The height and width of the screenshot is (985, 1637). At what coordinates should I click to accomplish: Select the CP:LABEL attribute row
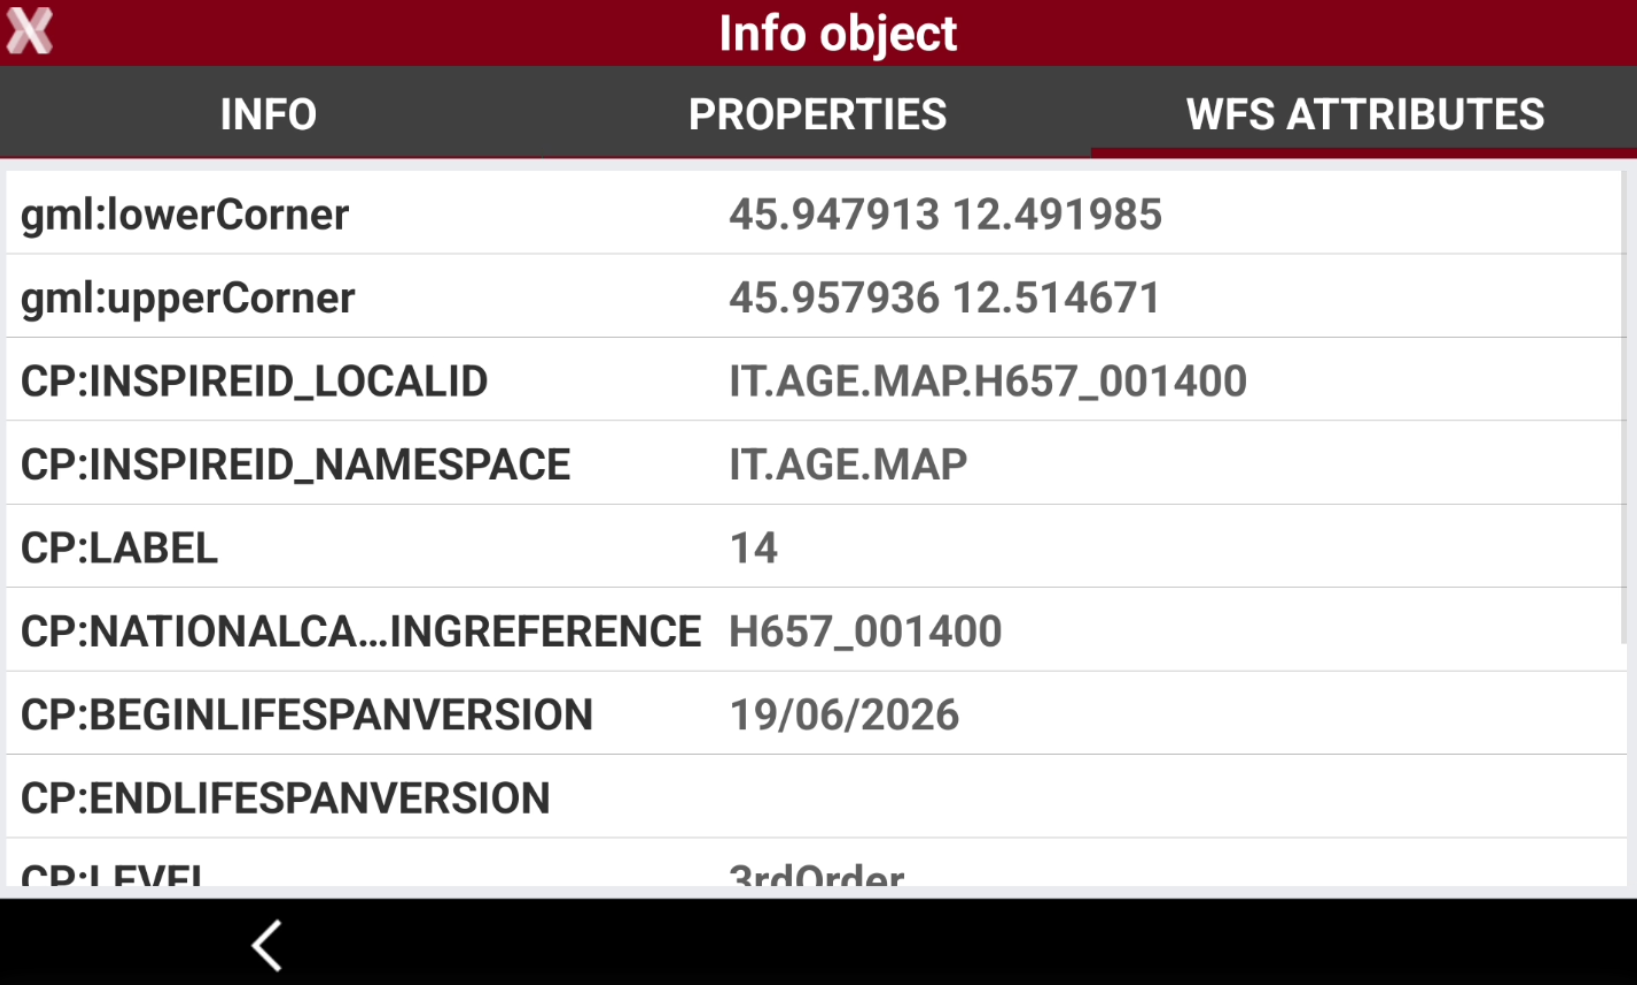tap(816, 547)
